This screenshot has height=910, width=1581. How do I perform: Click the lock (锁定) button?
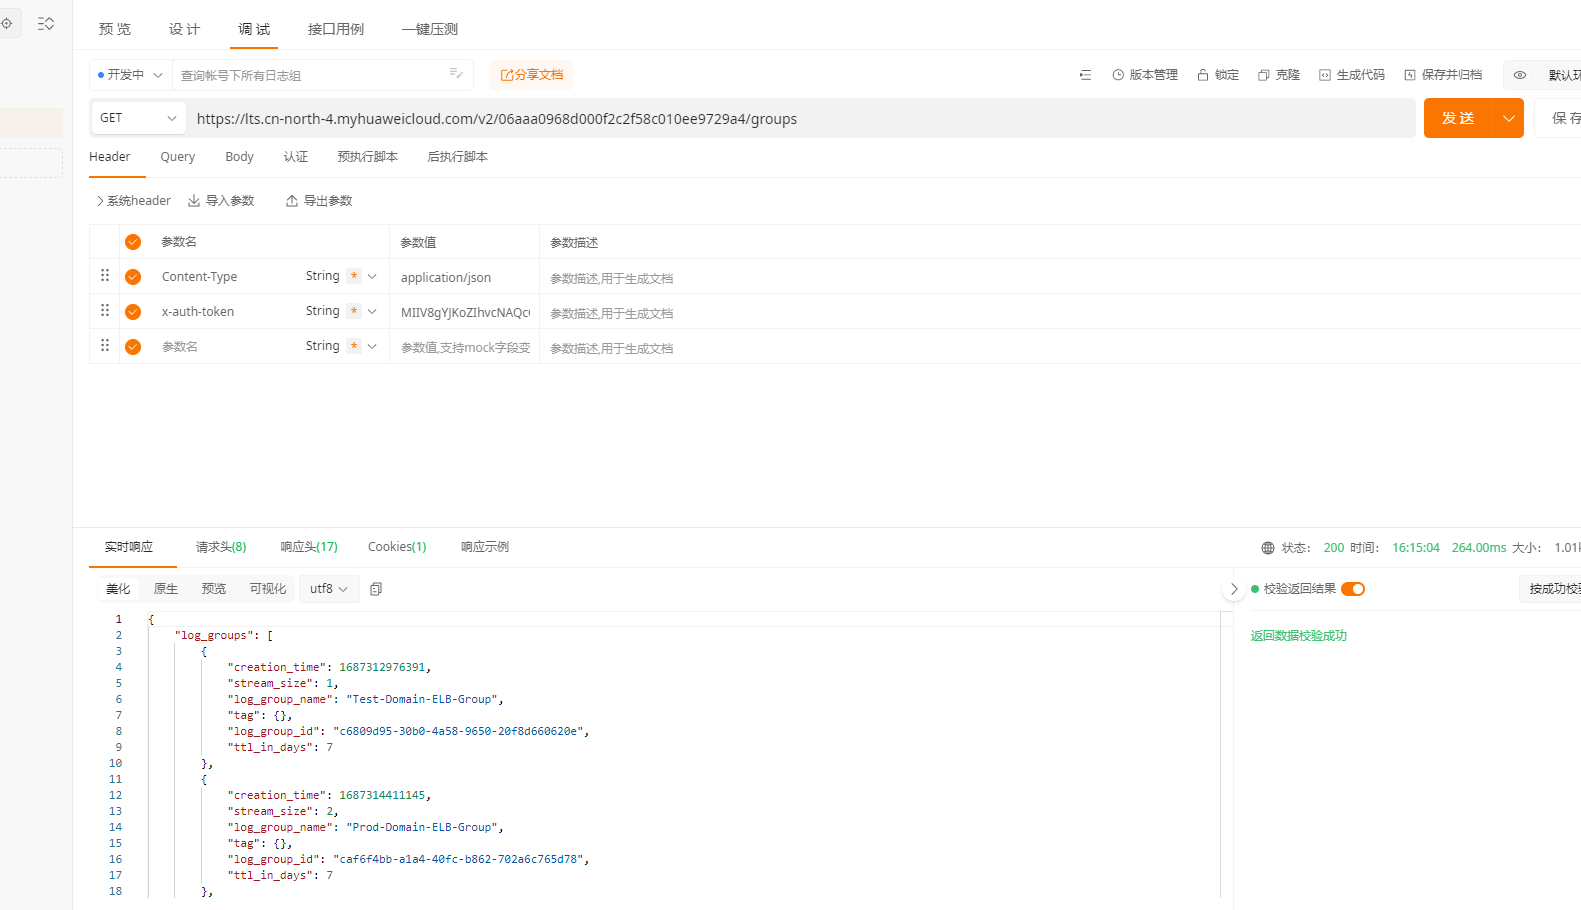point(1218,75)
